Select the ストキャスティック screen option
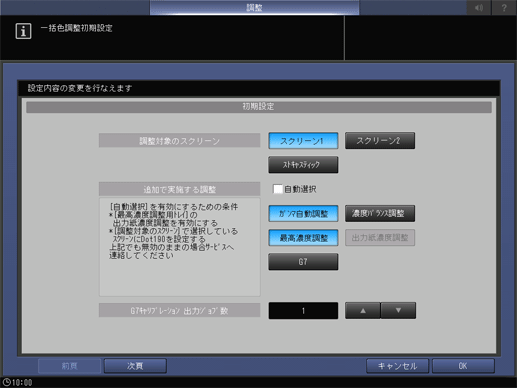Image resolution: width=517 pixels, height=388 pixels. (303, 165)
